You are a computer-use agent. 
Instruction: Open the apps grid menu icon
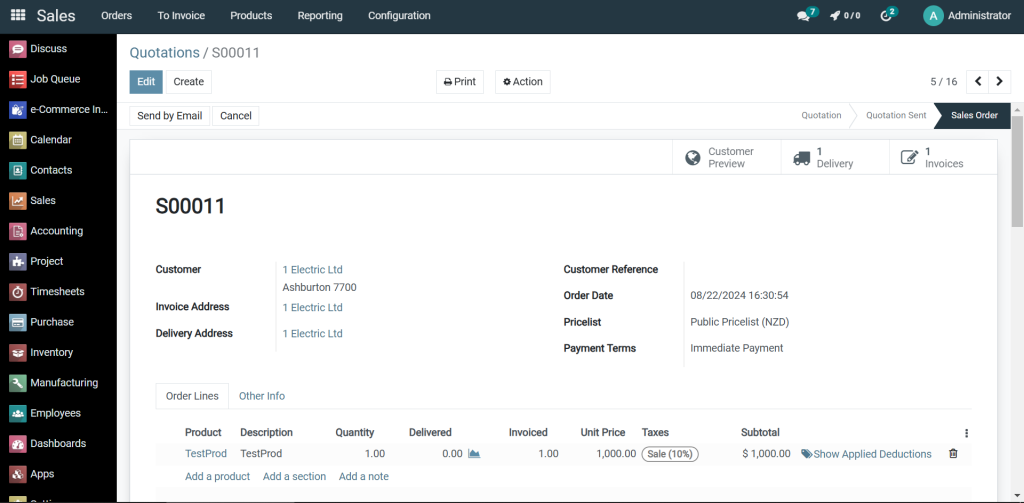click(x=18, y=15)
